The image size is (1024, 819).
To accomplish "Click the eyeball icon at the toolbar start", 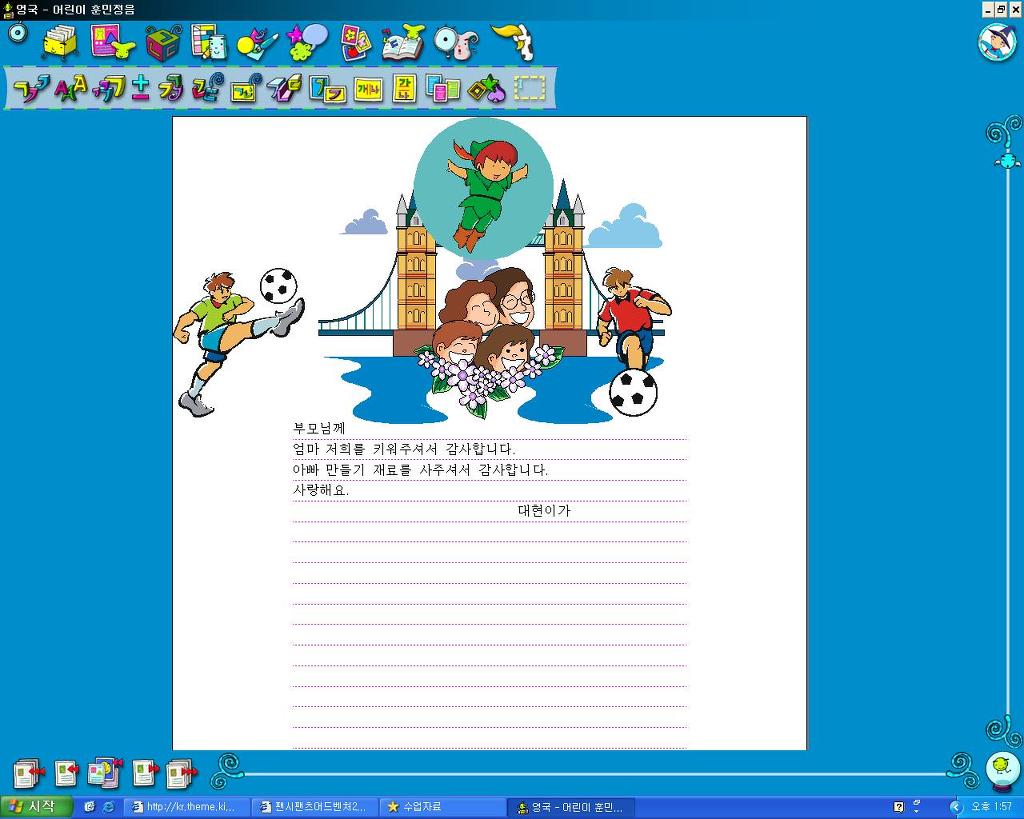I will (x=18, y=33).
